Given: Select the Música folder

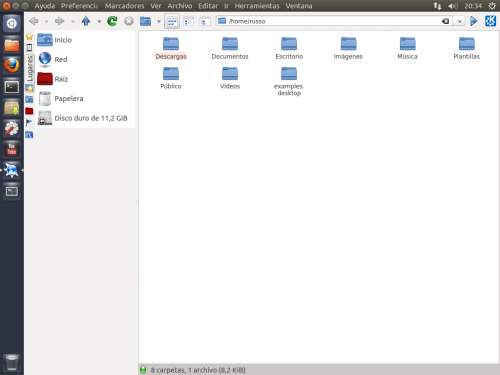Looking at the screenshot, I should 407,48.
